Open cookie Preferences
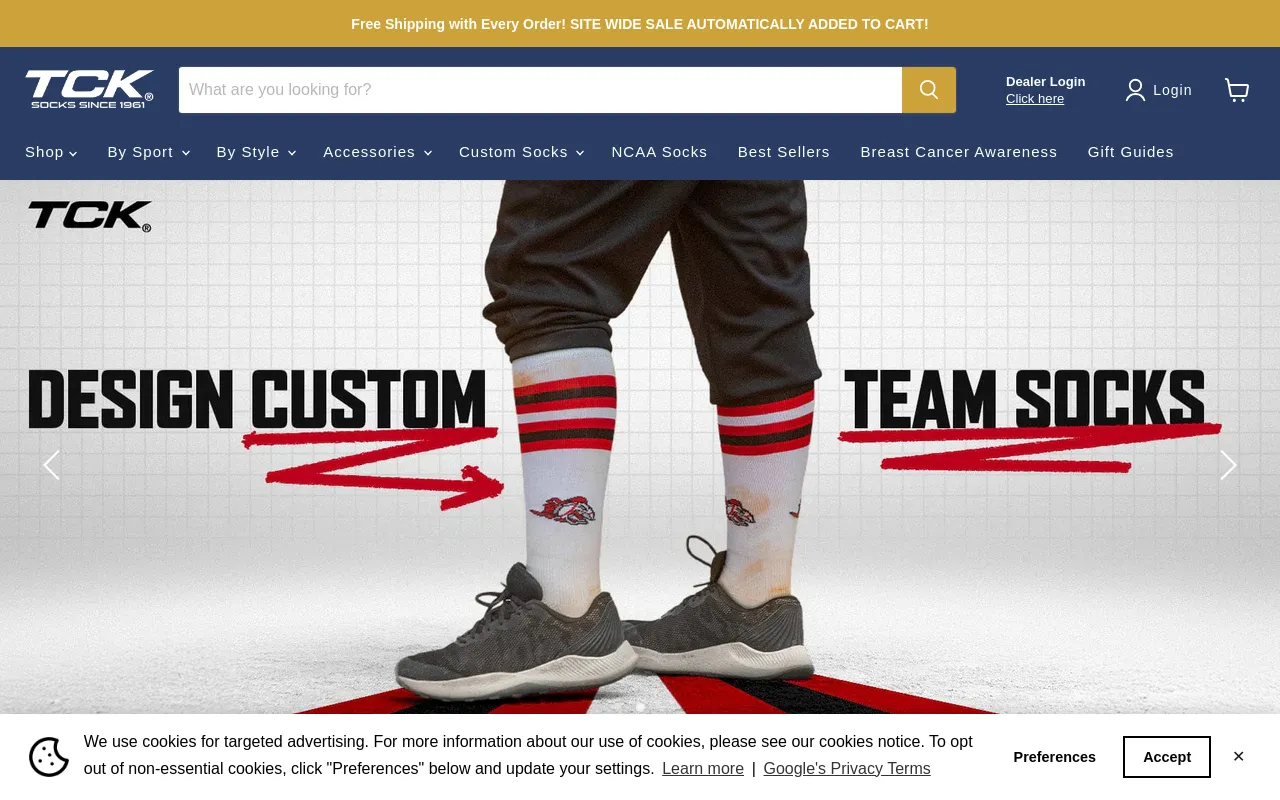The image size is (1280, 800). click(x=1054, y=757)
